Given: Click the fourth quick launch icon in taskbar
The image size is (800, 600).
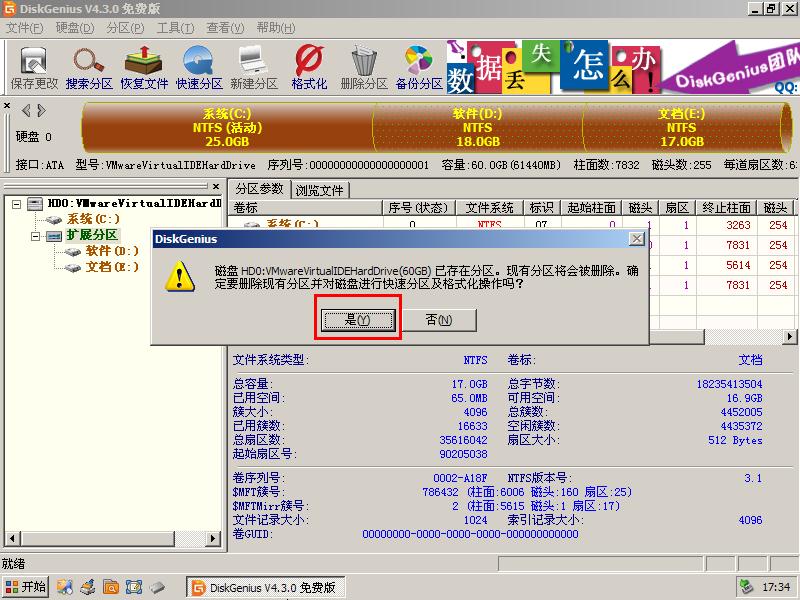Looking at the screenshot, I should pos(134,587).
